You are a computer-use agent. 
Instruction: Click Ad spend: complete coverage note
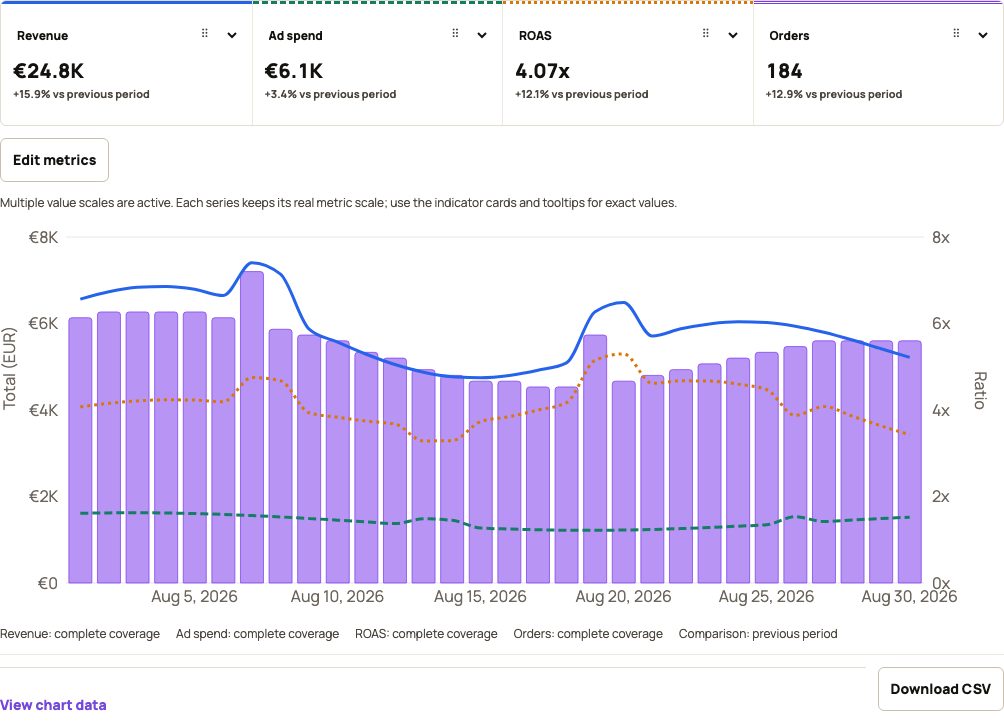(257, 633)
